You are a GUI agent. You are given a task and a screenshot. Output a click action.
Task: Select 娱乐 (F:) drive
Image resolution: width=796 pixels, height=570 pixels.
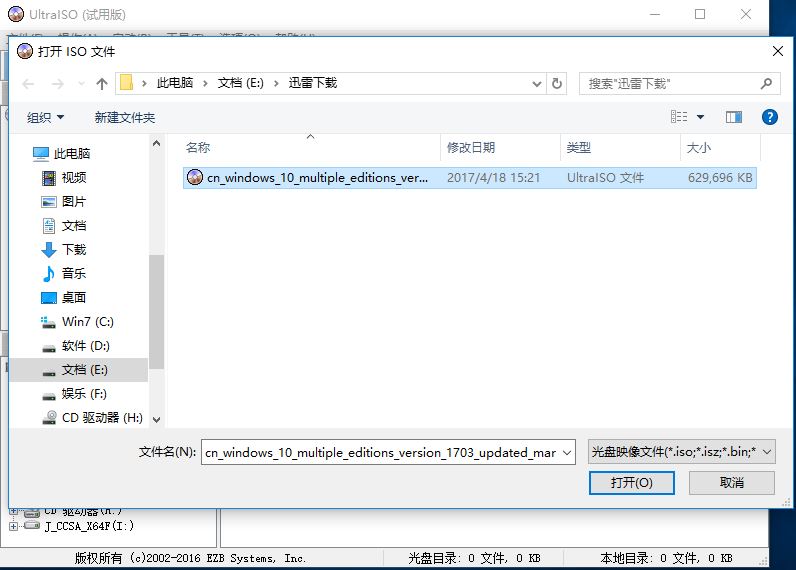point(74,394)
